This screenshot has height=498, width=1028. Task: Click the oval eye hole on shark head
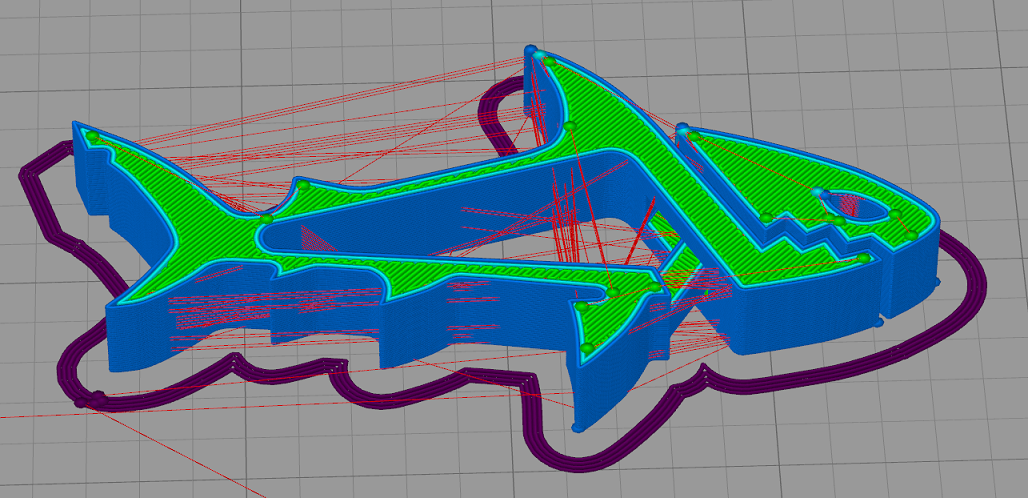point(856,207)
